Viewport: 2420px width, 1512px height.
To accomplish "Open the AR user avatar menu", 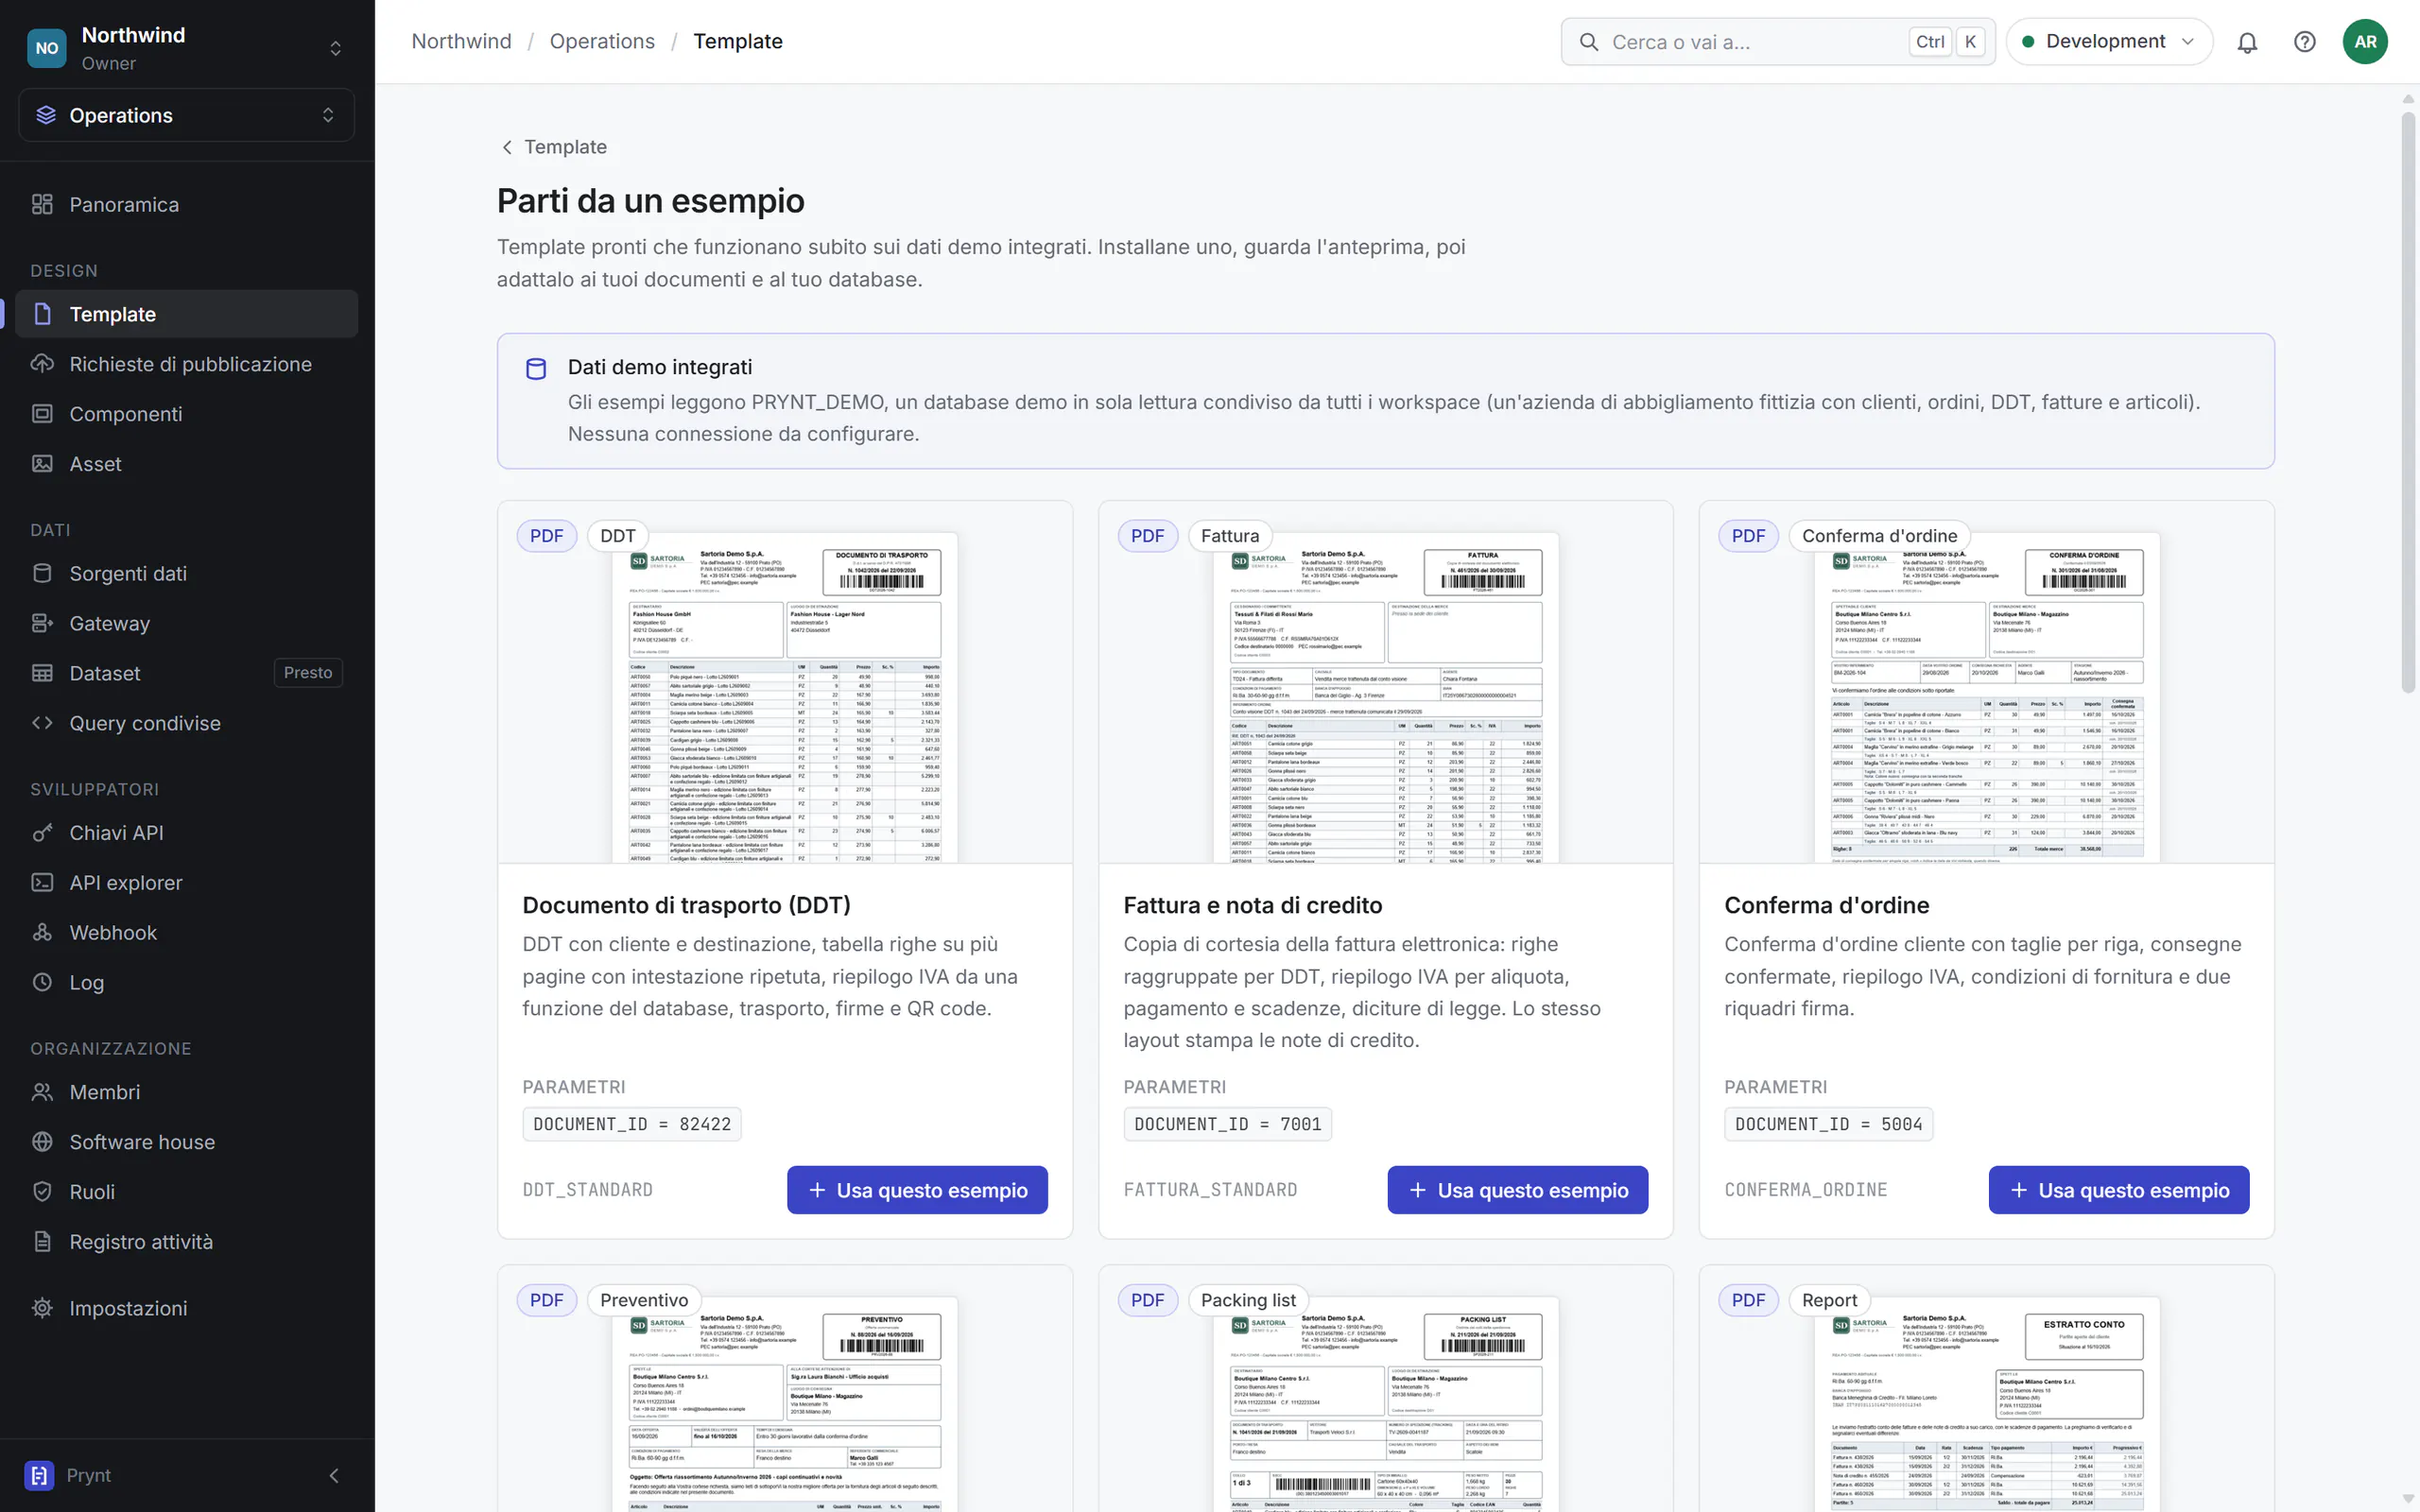I will [2364, 42].
